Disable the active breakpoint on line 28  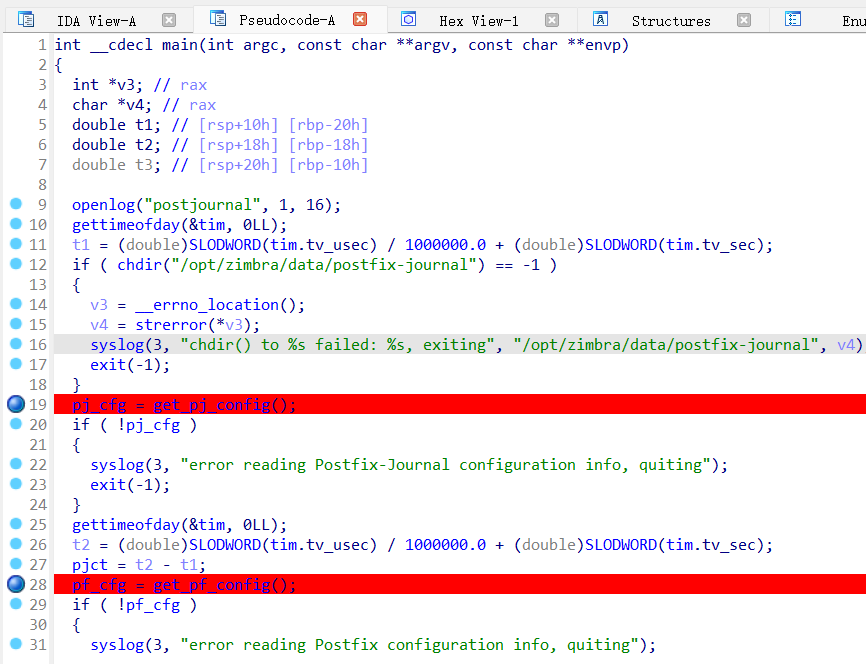[x=16, y=584]
